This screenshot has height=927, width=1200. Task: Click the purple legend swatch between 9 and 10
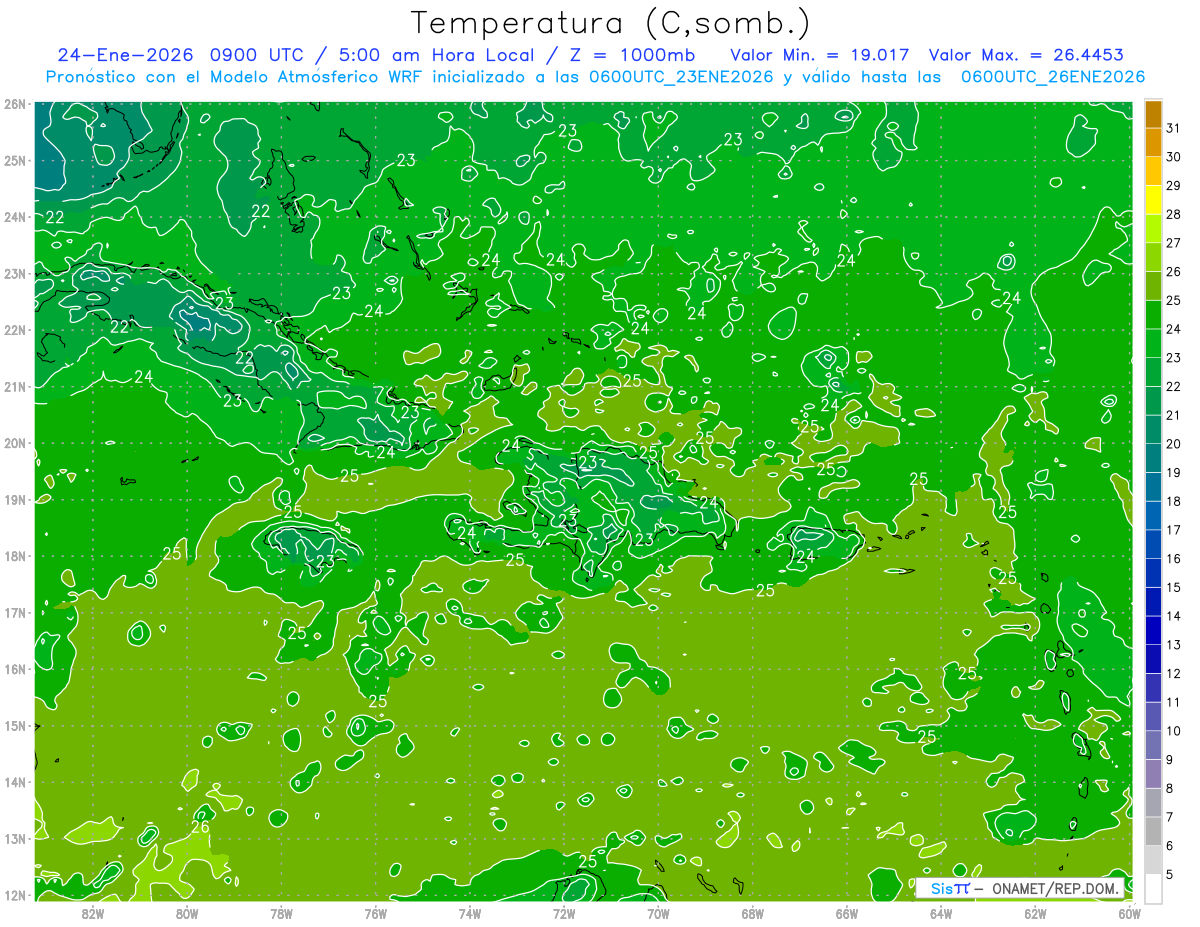coord(1153,745)
